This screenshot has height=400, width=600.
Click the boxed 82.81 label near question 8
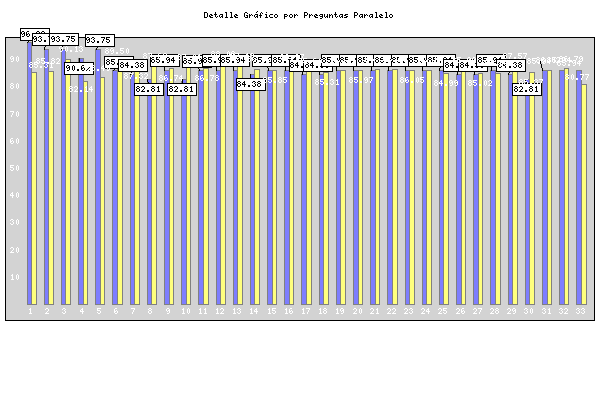[x=149, y=90]
